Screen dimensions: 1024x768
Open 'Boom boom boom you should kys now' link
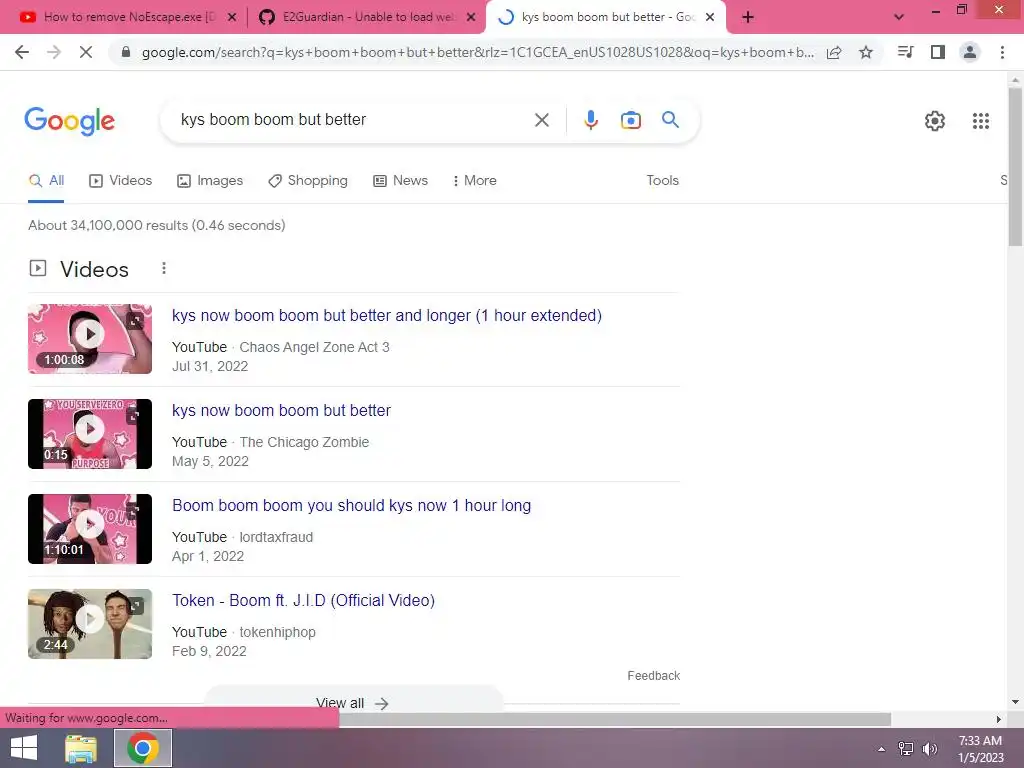coord(351,506)
